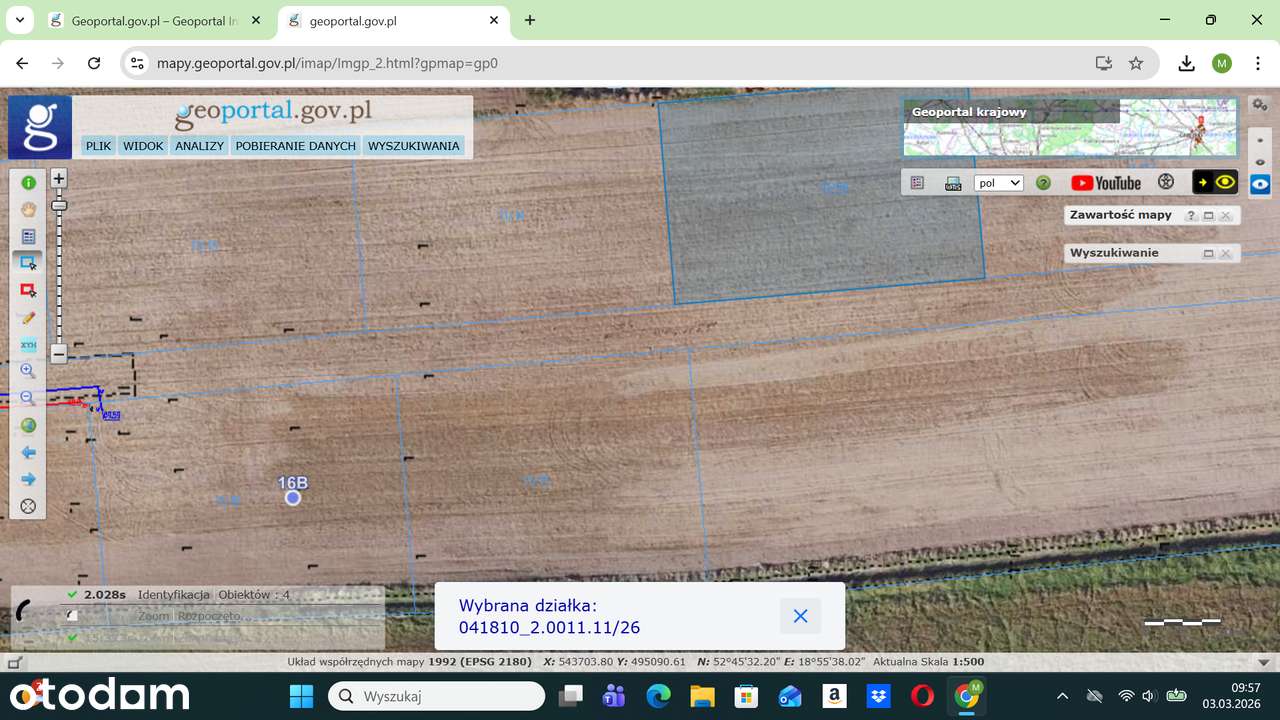Click the Geoportal 'g' logo
Screen dimensions: 1280x720
click(40, 127)
